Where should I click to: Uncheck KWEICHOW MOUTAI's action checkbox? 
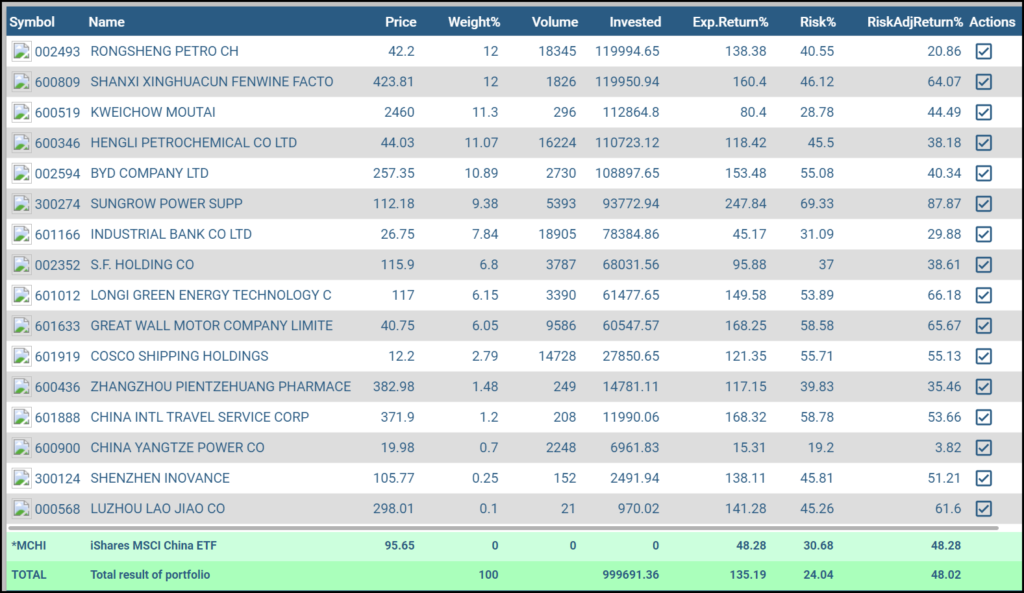(984, 112)
